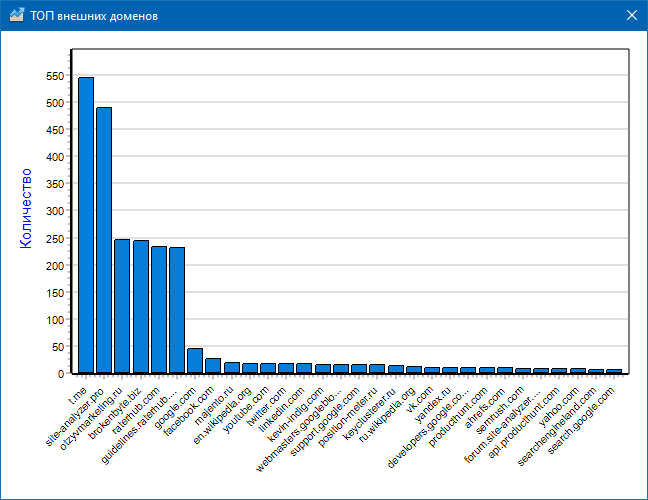The height and width of the screenshot is (500, 648).
Task: Click the t.me bar in the chart
Action: click(x=86, y=225)
